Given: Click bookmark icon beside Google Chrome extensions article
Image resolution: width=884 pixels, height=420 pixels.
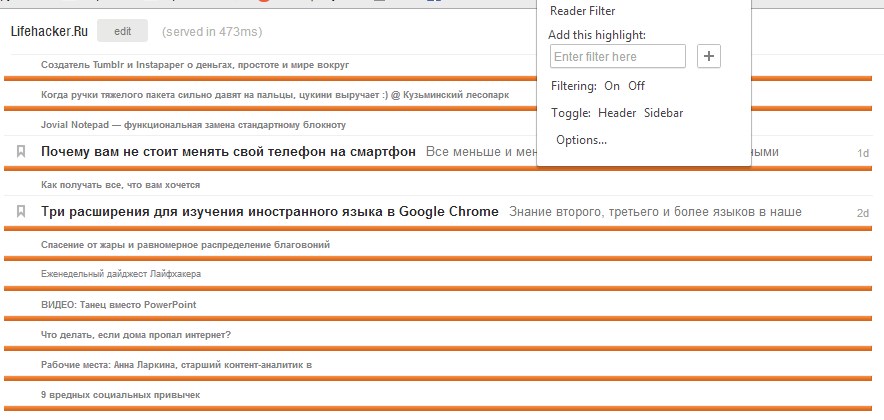Looking at the screenshot, I should click(20, 212).
